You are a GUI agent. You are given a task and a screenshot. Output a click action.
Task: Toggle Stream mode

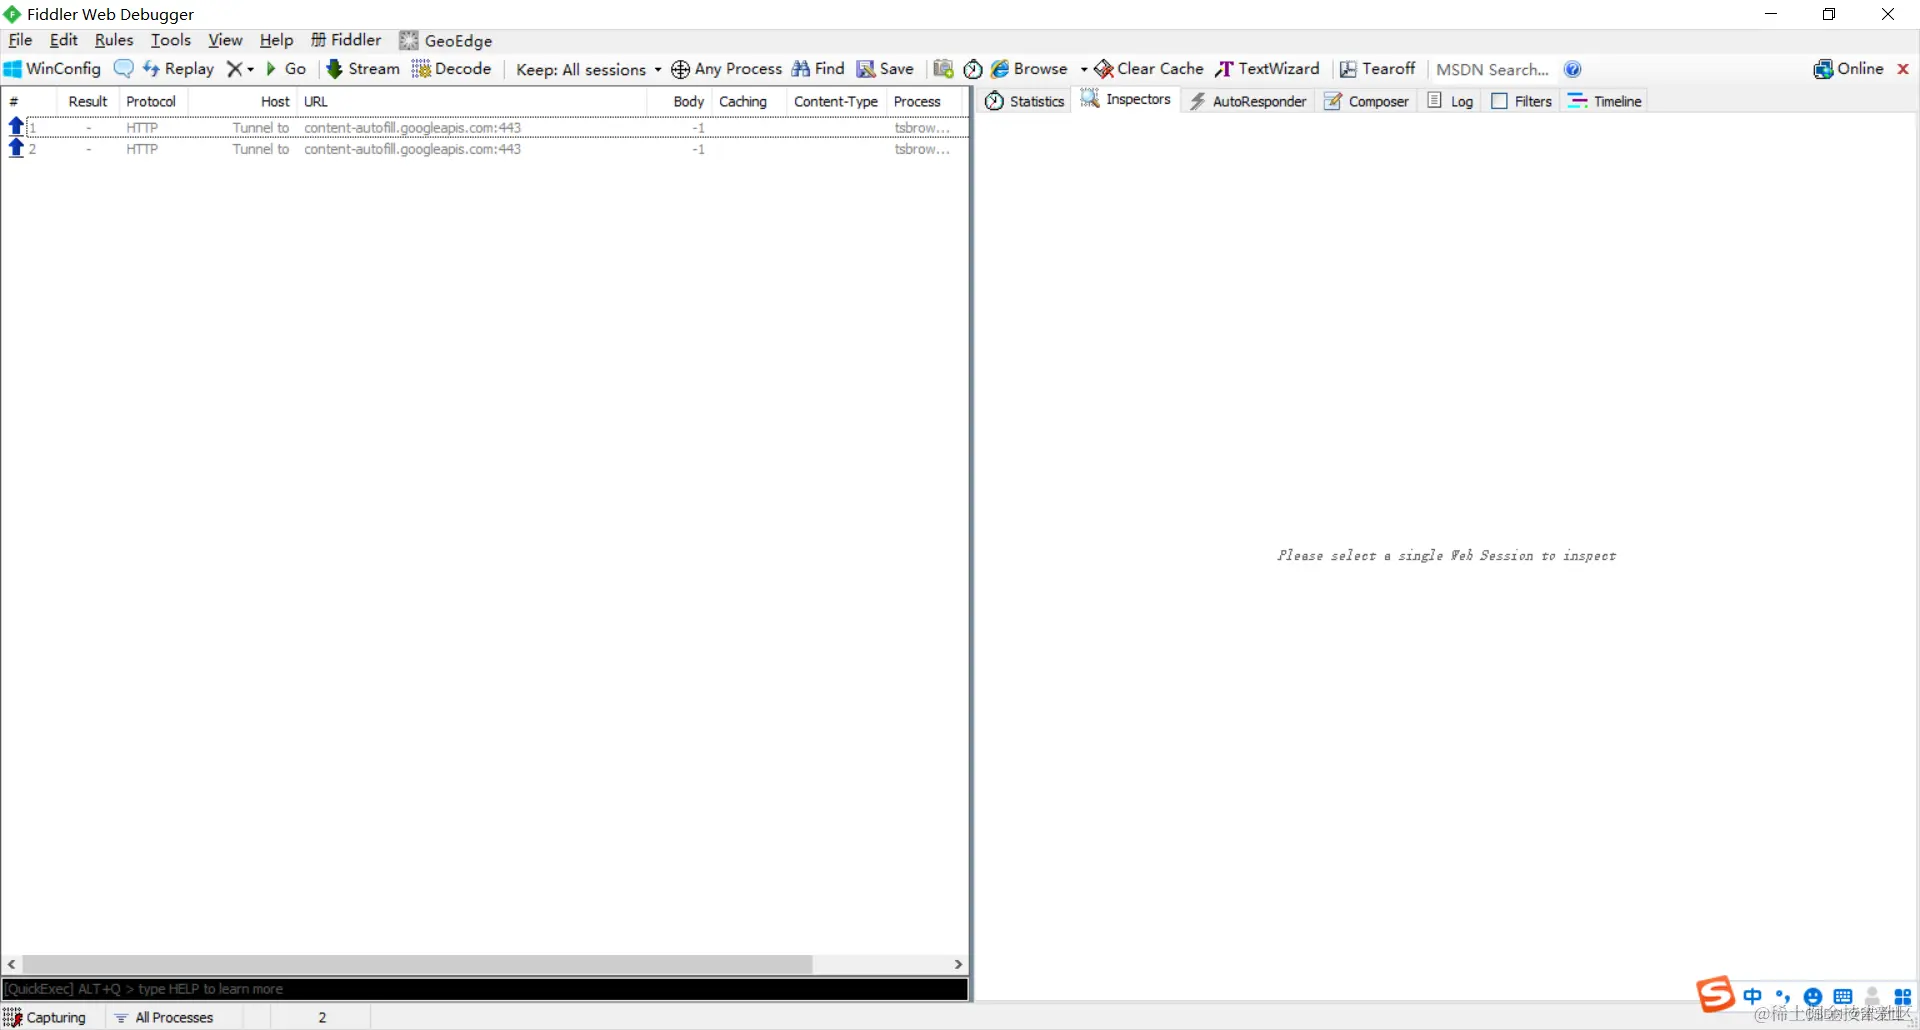[x=363, y=69]
